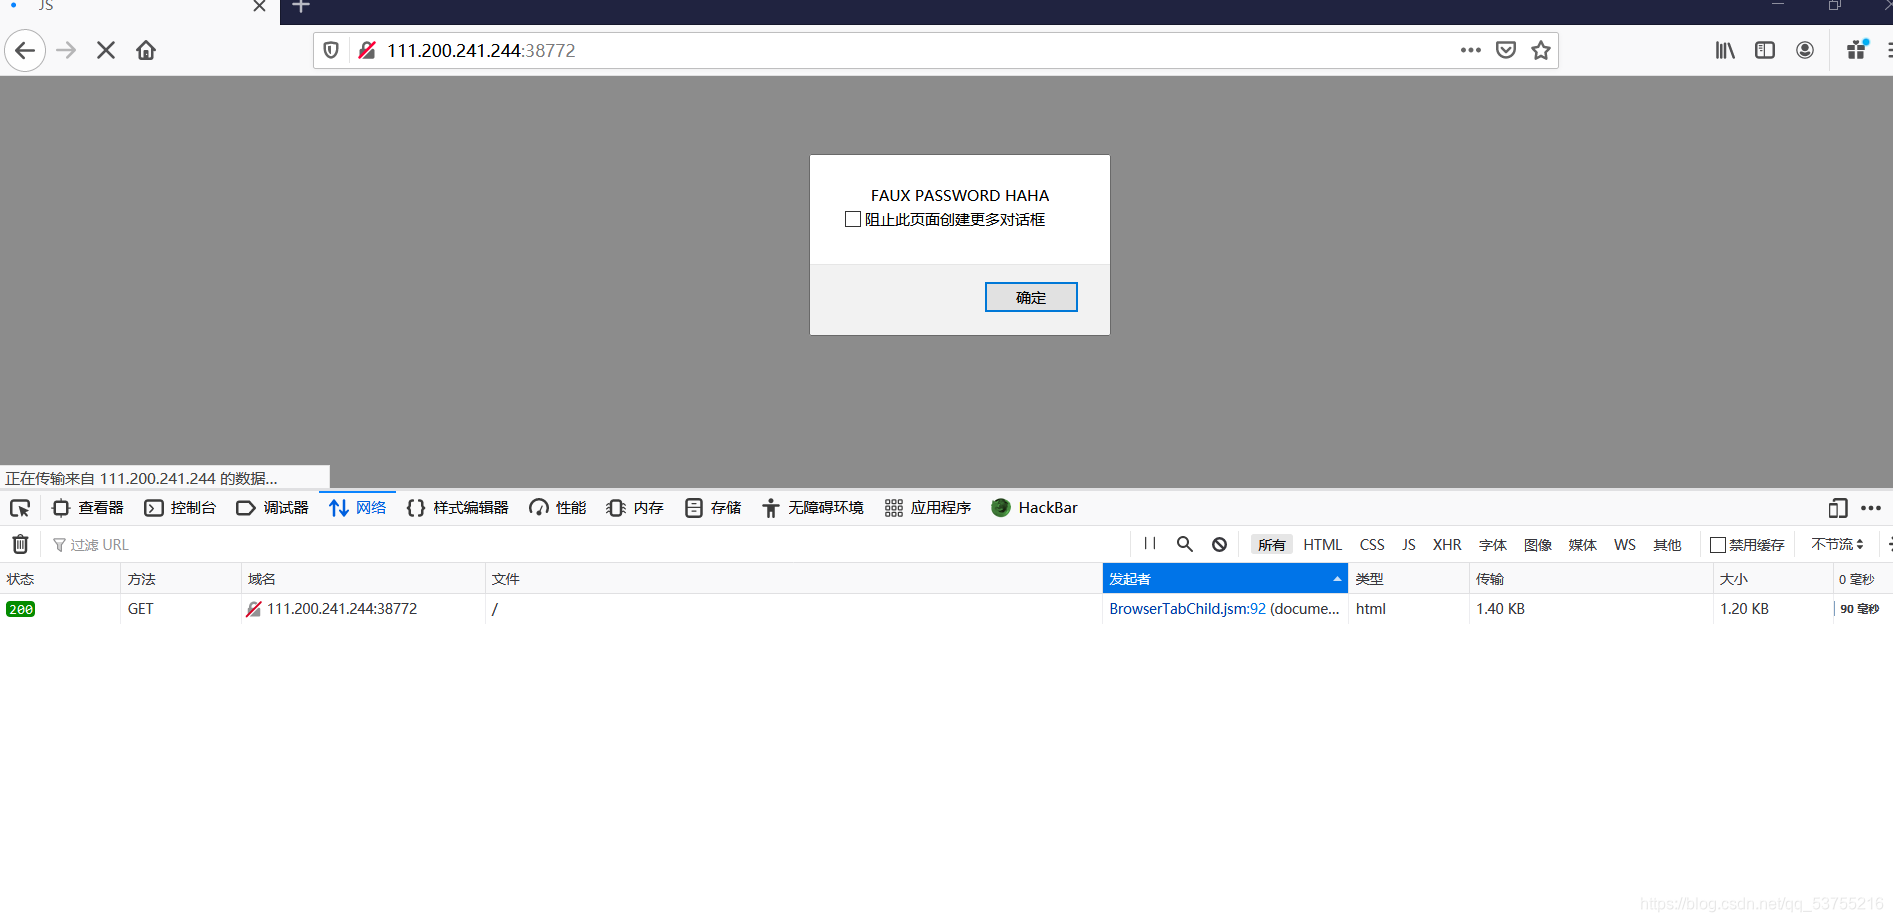Filter requests by 字体 fonts

point(1493,545)
